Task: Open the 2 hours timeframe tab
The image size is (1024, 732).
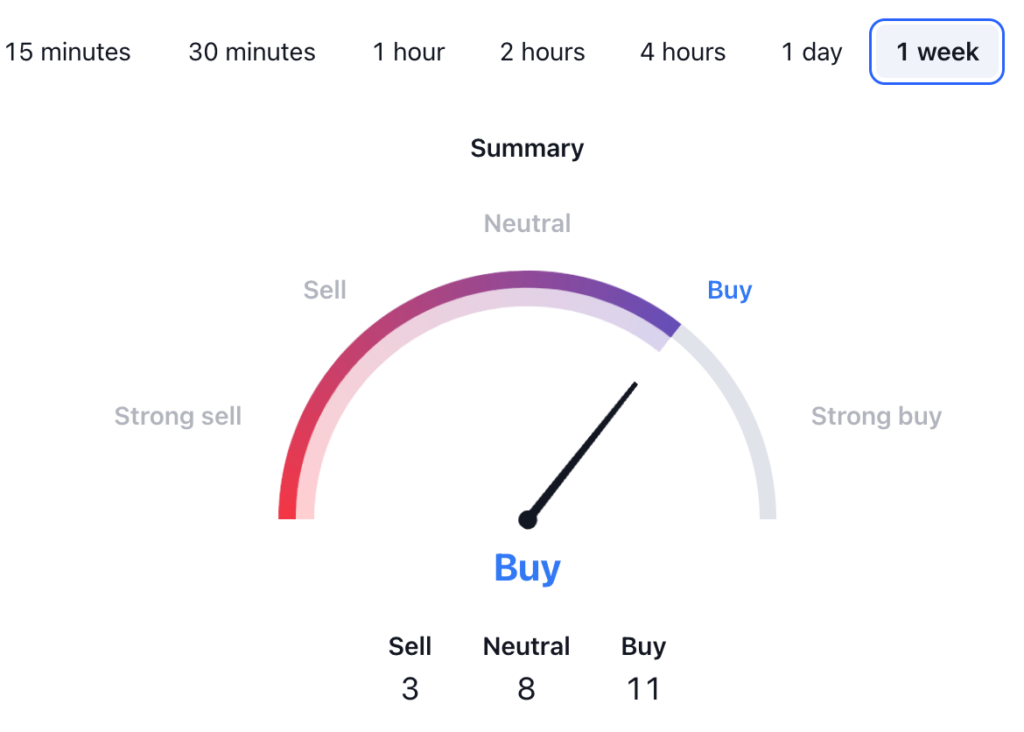Action: coord(542,52)
